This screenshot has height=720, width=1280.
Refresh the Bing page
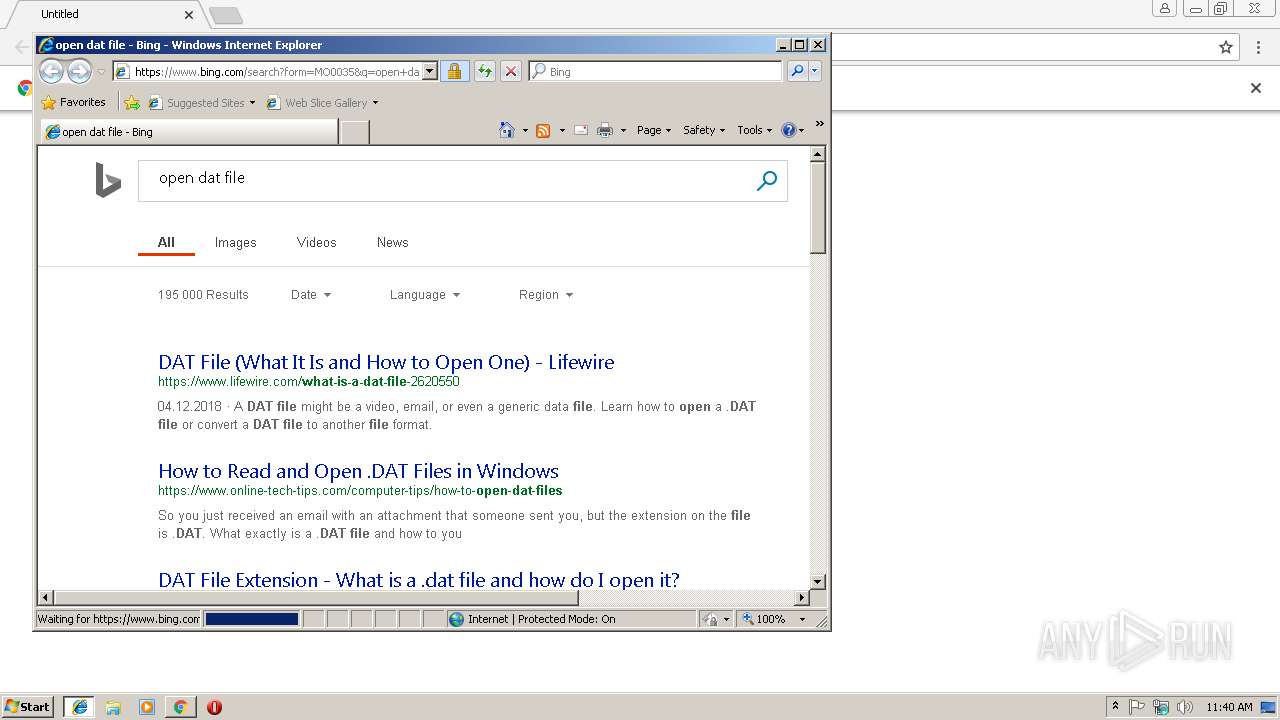point(484,71)
